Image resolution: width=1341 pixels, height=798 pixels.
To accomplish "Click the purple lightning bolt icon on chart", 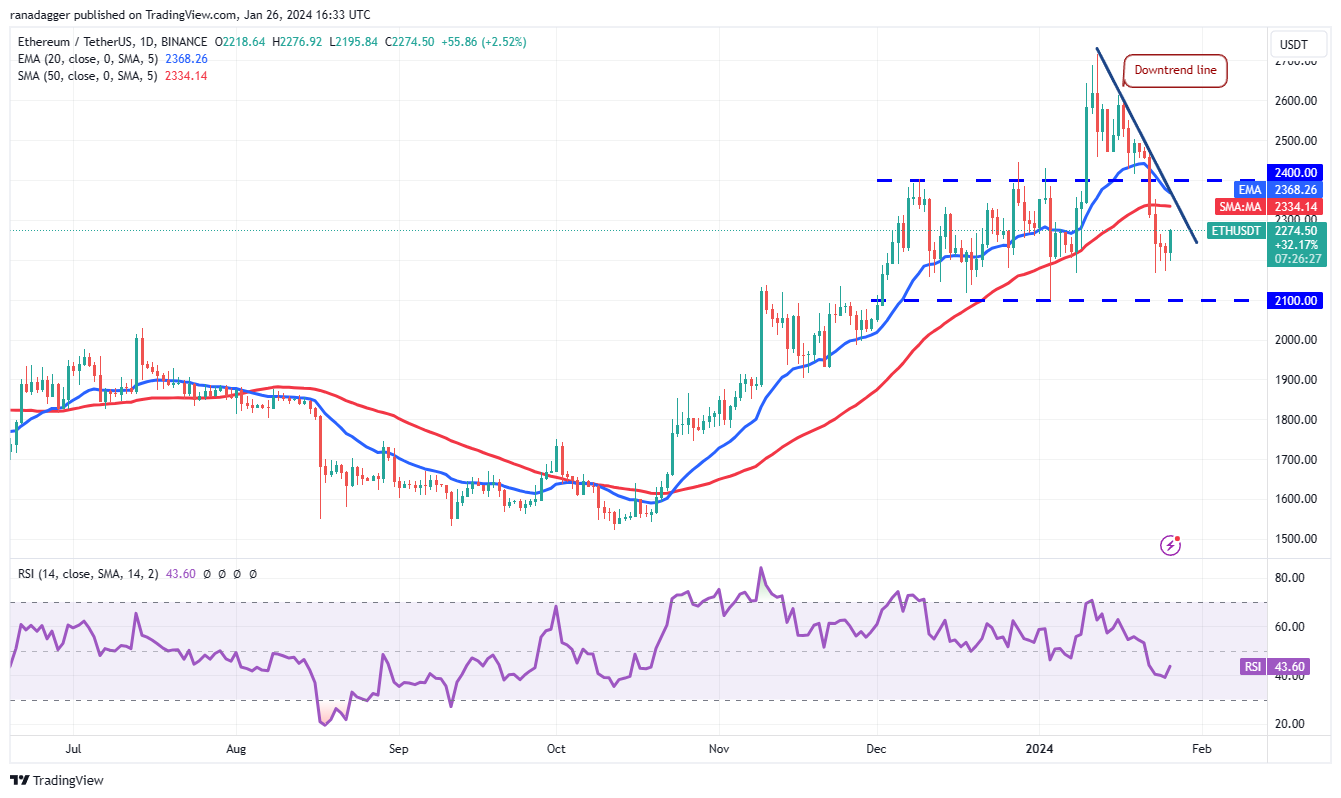I will (x=1170, y=545).
